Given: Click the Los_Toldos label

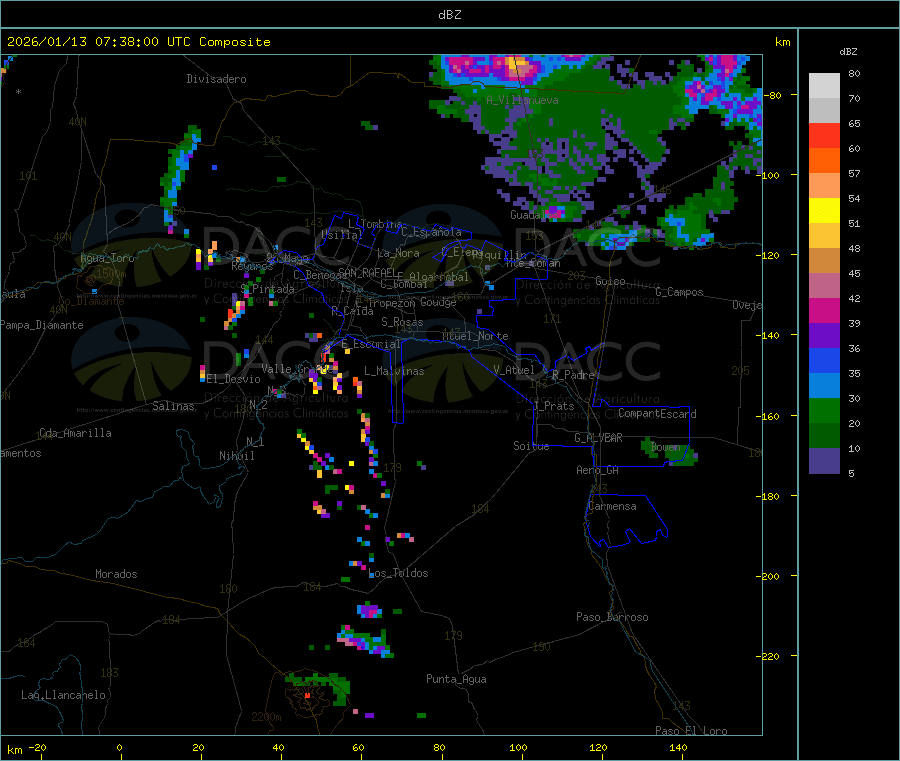Looking at the screenshot, I should (398, 573).
